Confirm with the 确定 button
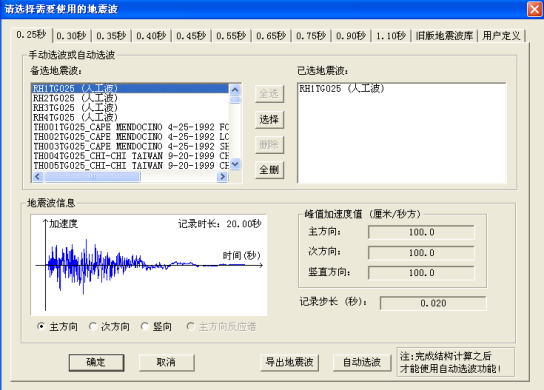This screenshot has height=390, width=544. 96,362
